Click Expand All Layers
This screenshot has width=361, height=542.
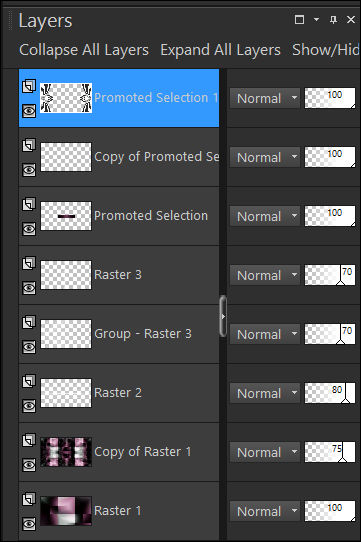point(220,50)
